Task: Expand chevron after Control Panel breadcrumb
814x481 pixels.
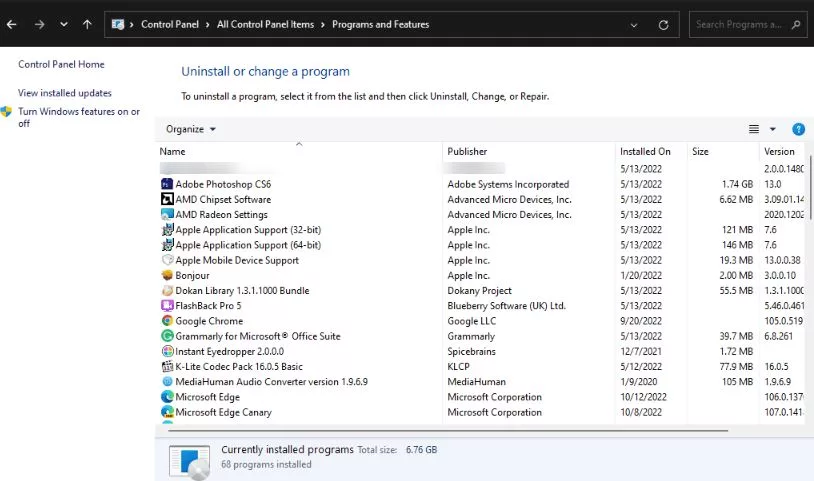Action: (208, 25)
